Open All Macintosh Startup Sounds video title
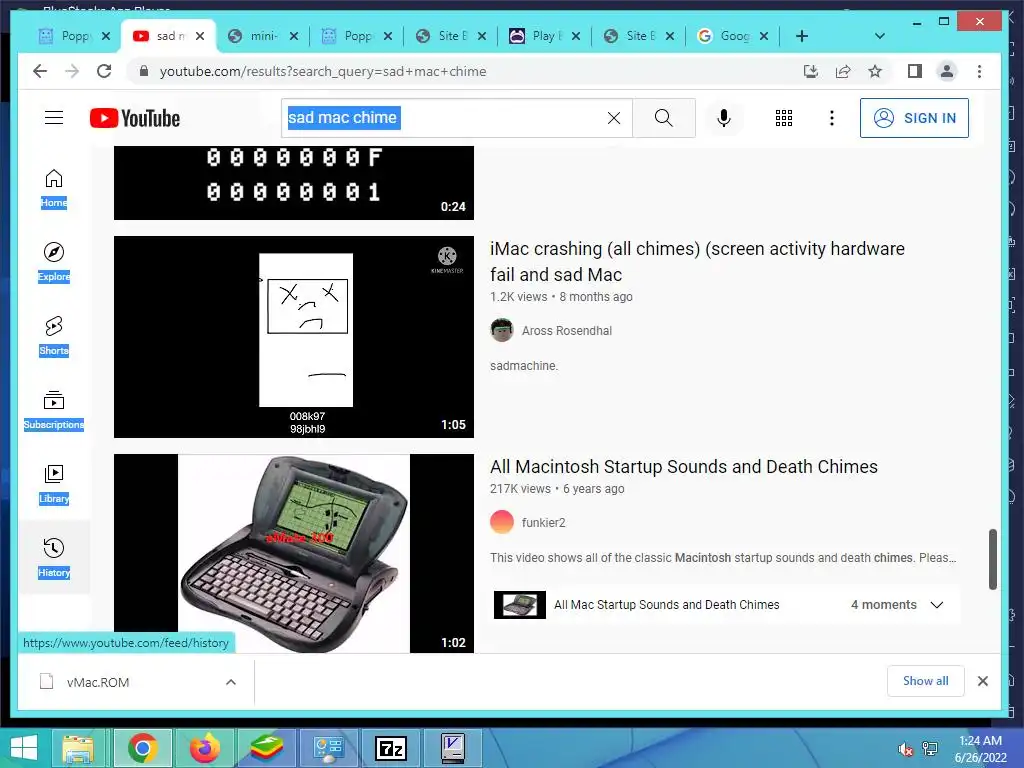 (684, 467)
